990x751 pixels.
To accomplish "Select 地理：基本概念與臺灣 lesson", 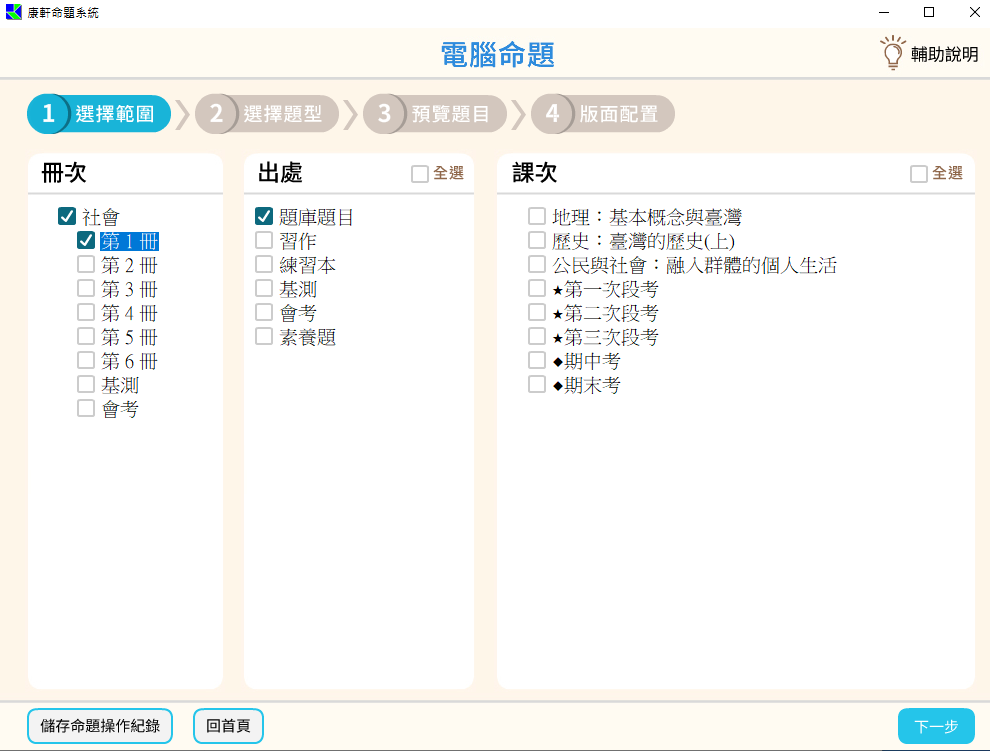I will click(537, 216).
